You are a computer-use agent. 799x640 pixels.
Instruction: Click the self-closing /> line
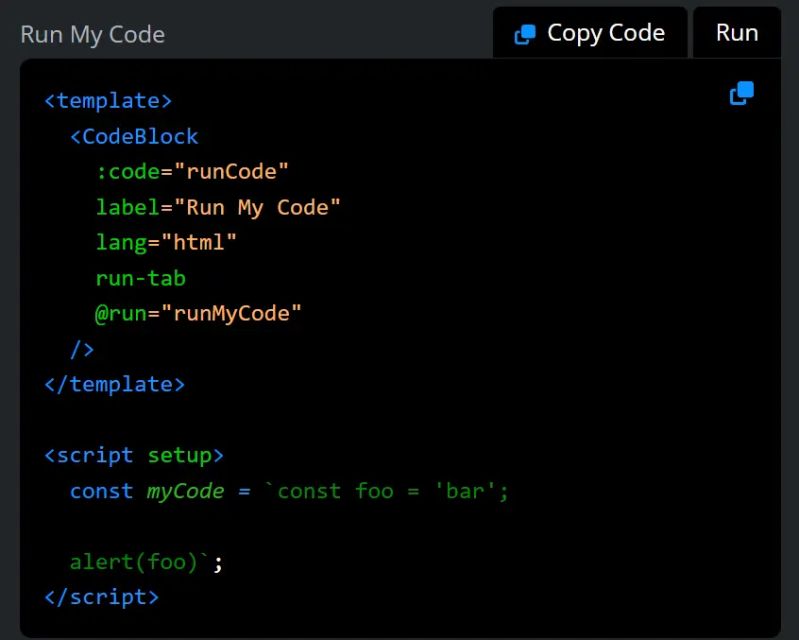point(82,350)
